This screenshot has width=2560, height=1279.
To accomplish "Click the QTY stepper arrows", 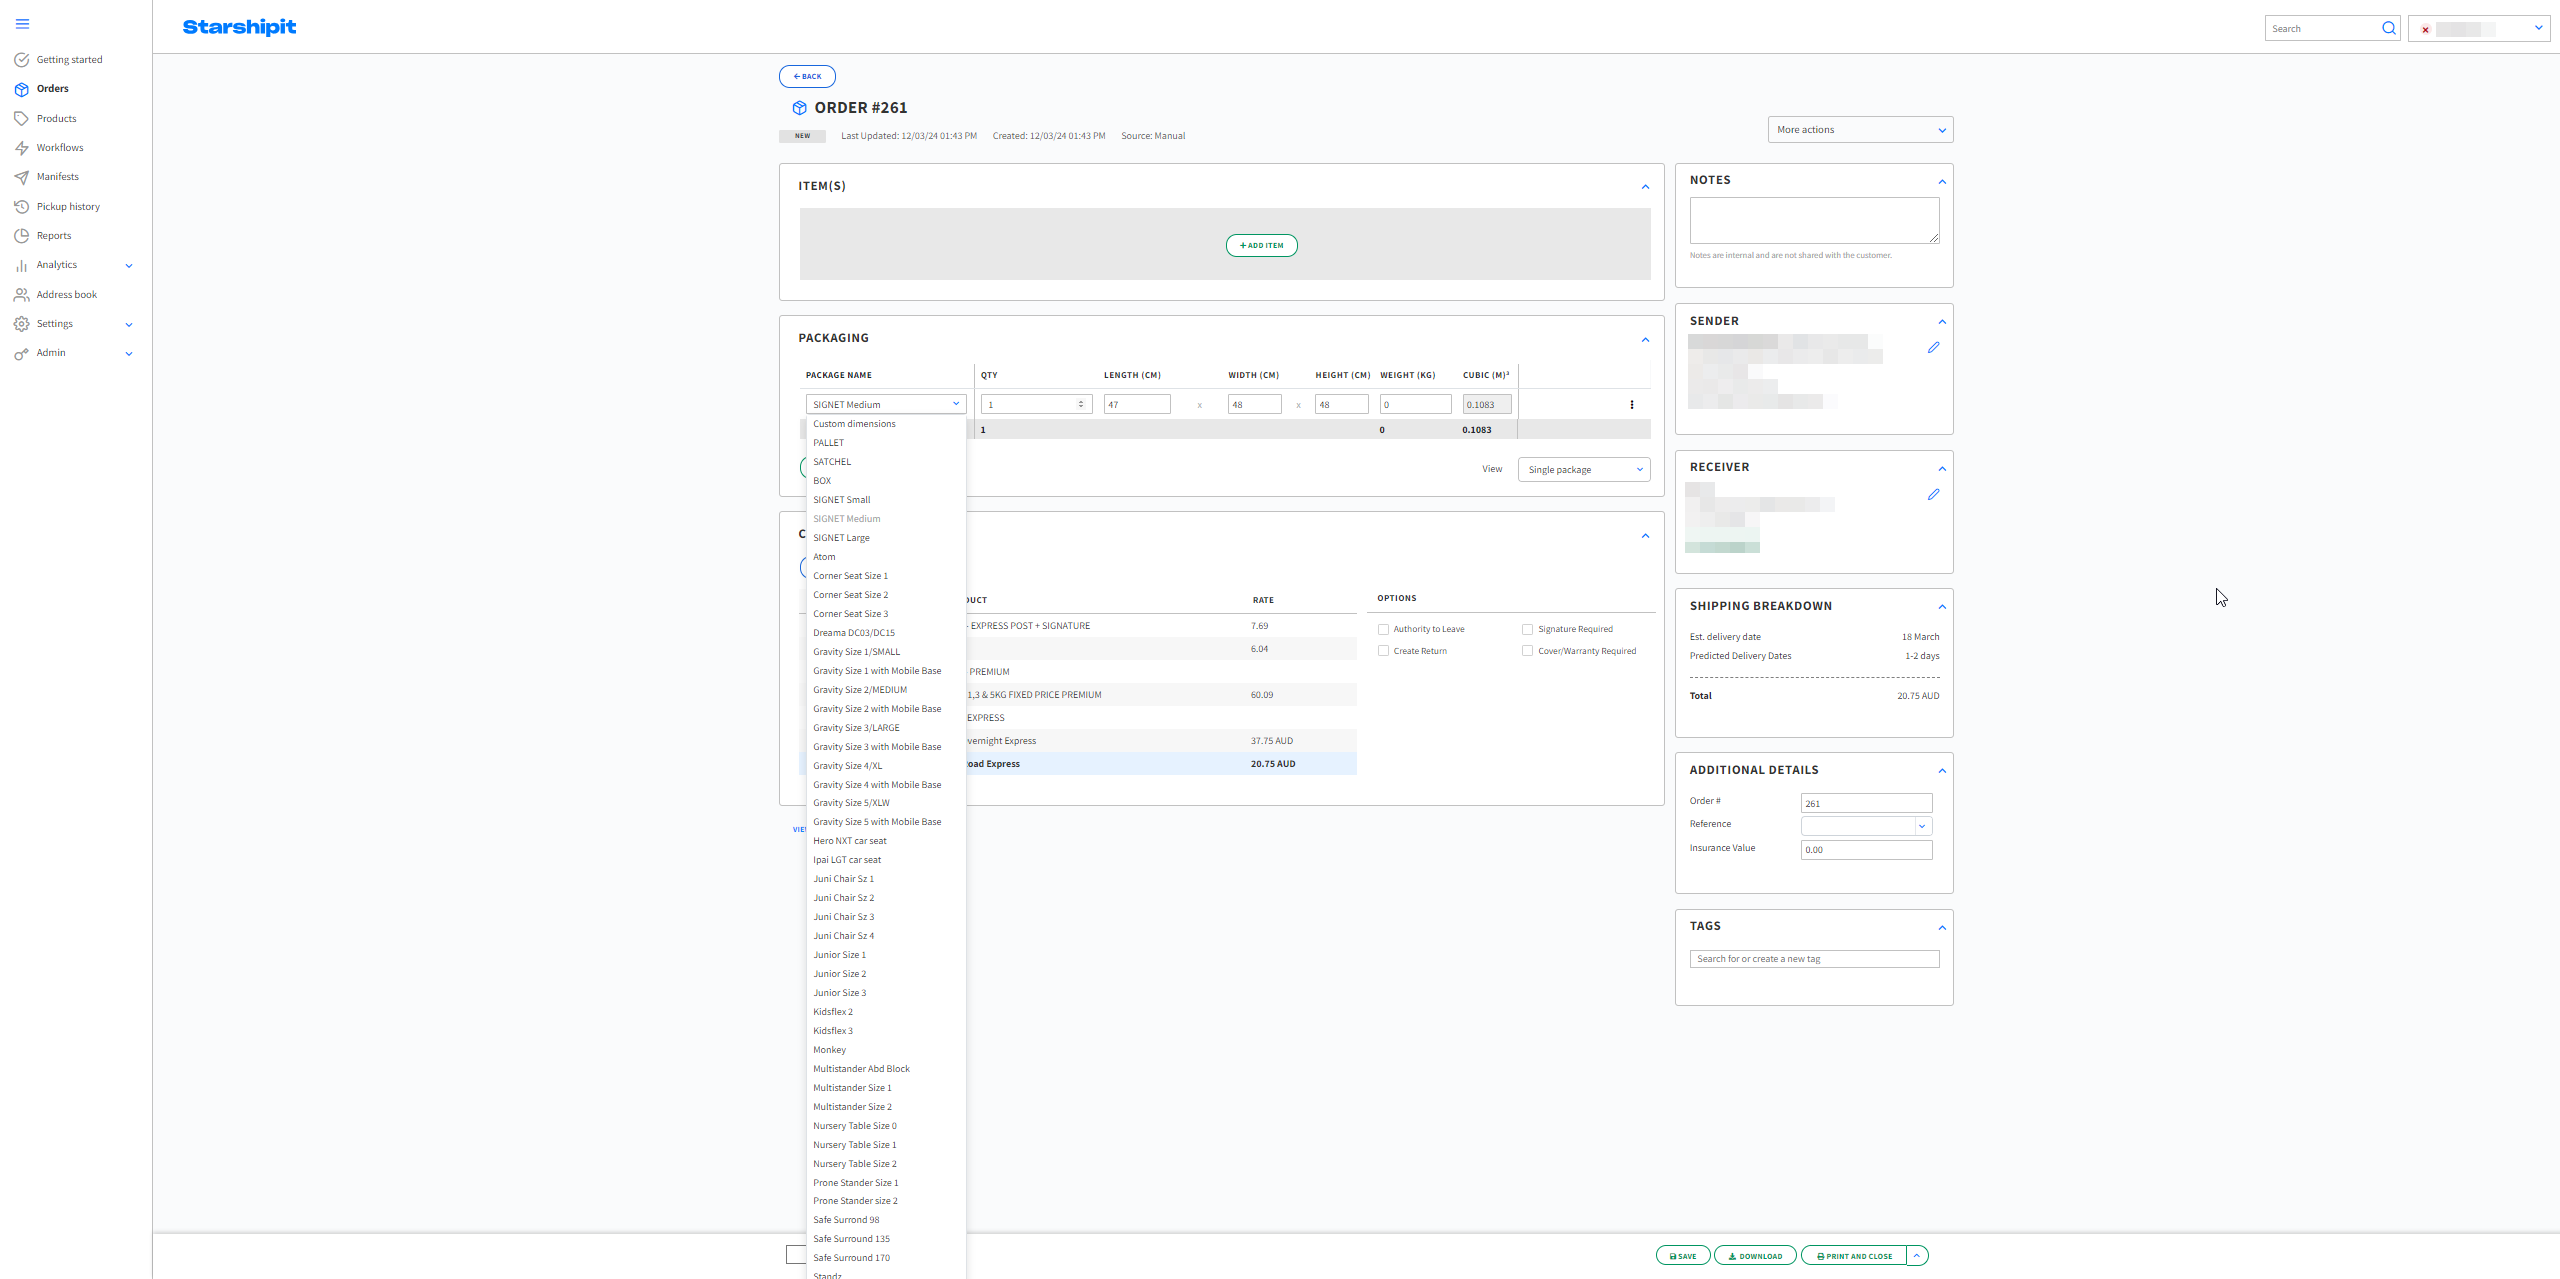I will 1081,404.
